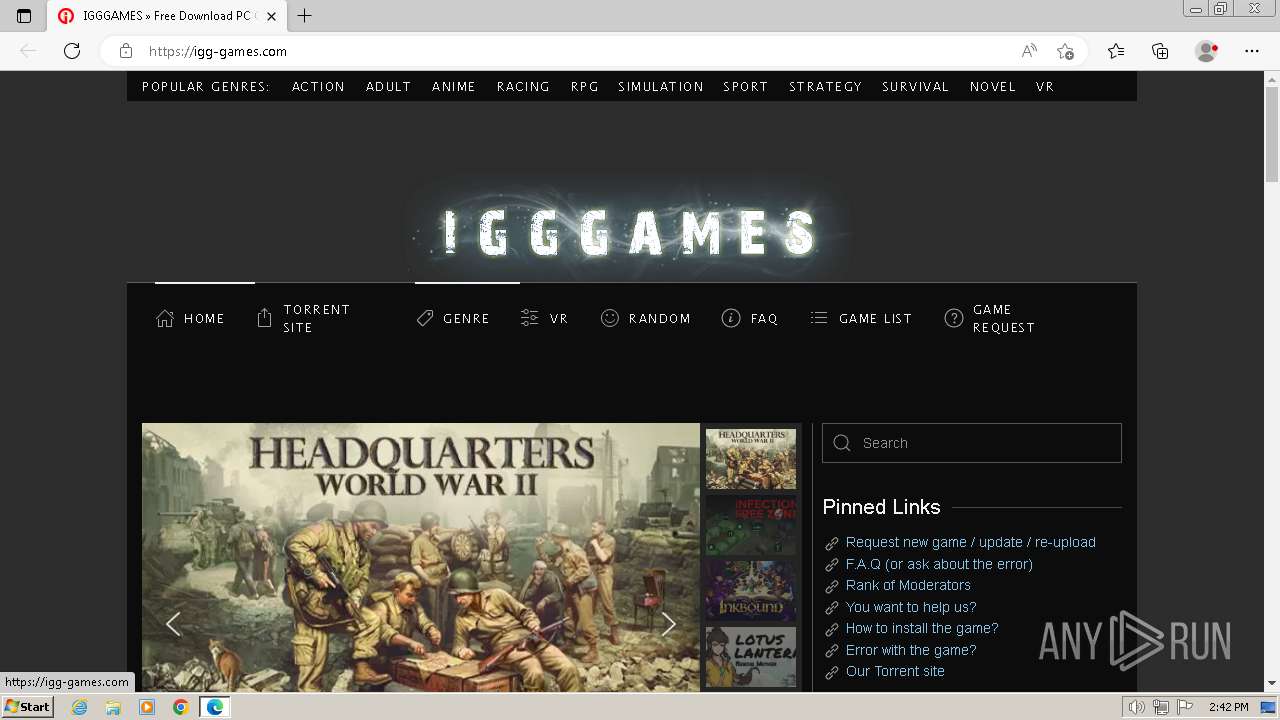Click the browser profile avatar
1280x720 pixels.
tap(1206, 51)
